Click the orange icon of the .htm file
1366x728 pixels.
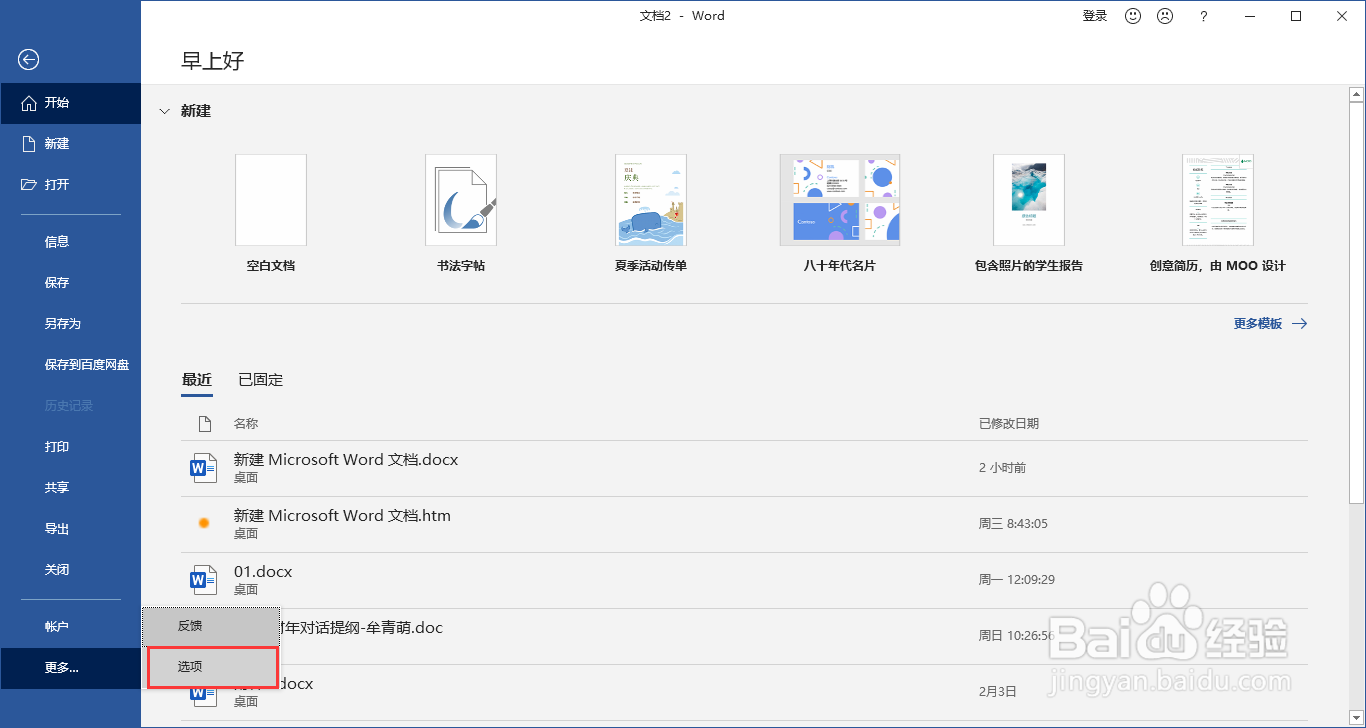pos(204,523)
